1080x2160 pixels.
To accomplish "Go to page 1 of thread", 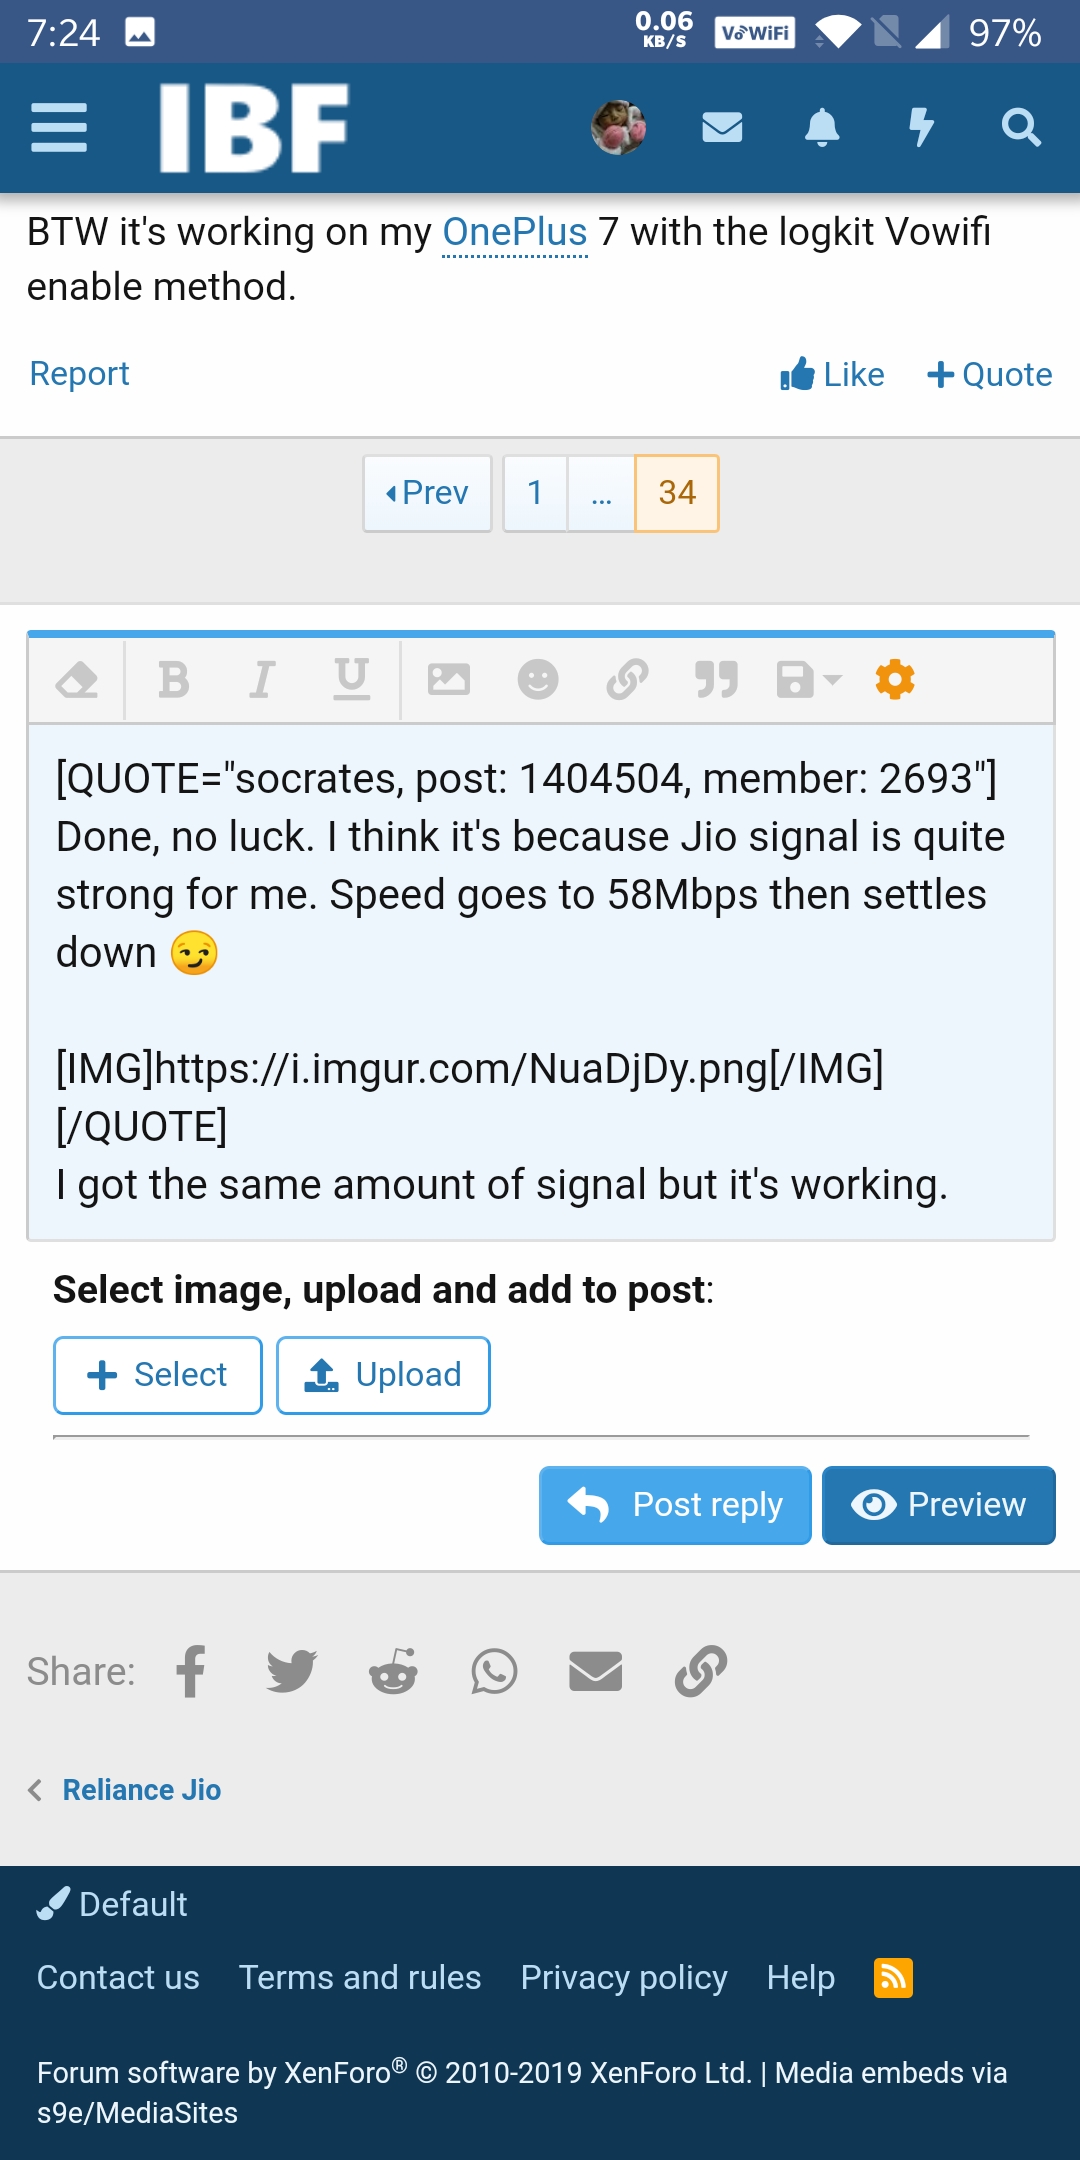I will click(535, 494).
